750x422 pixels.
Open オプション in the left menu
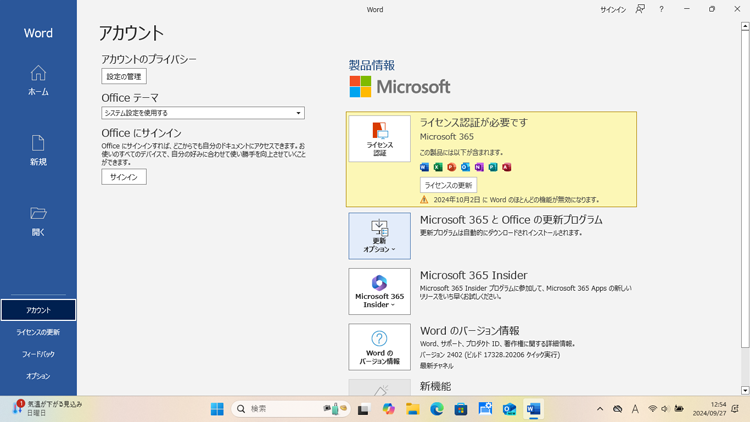pos(38,376)
